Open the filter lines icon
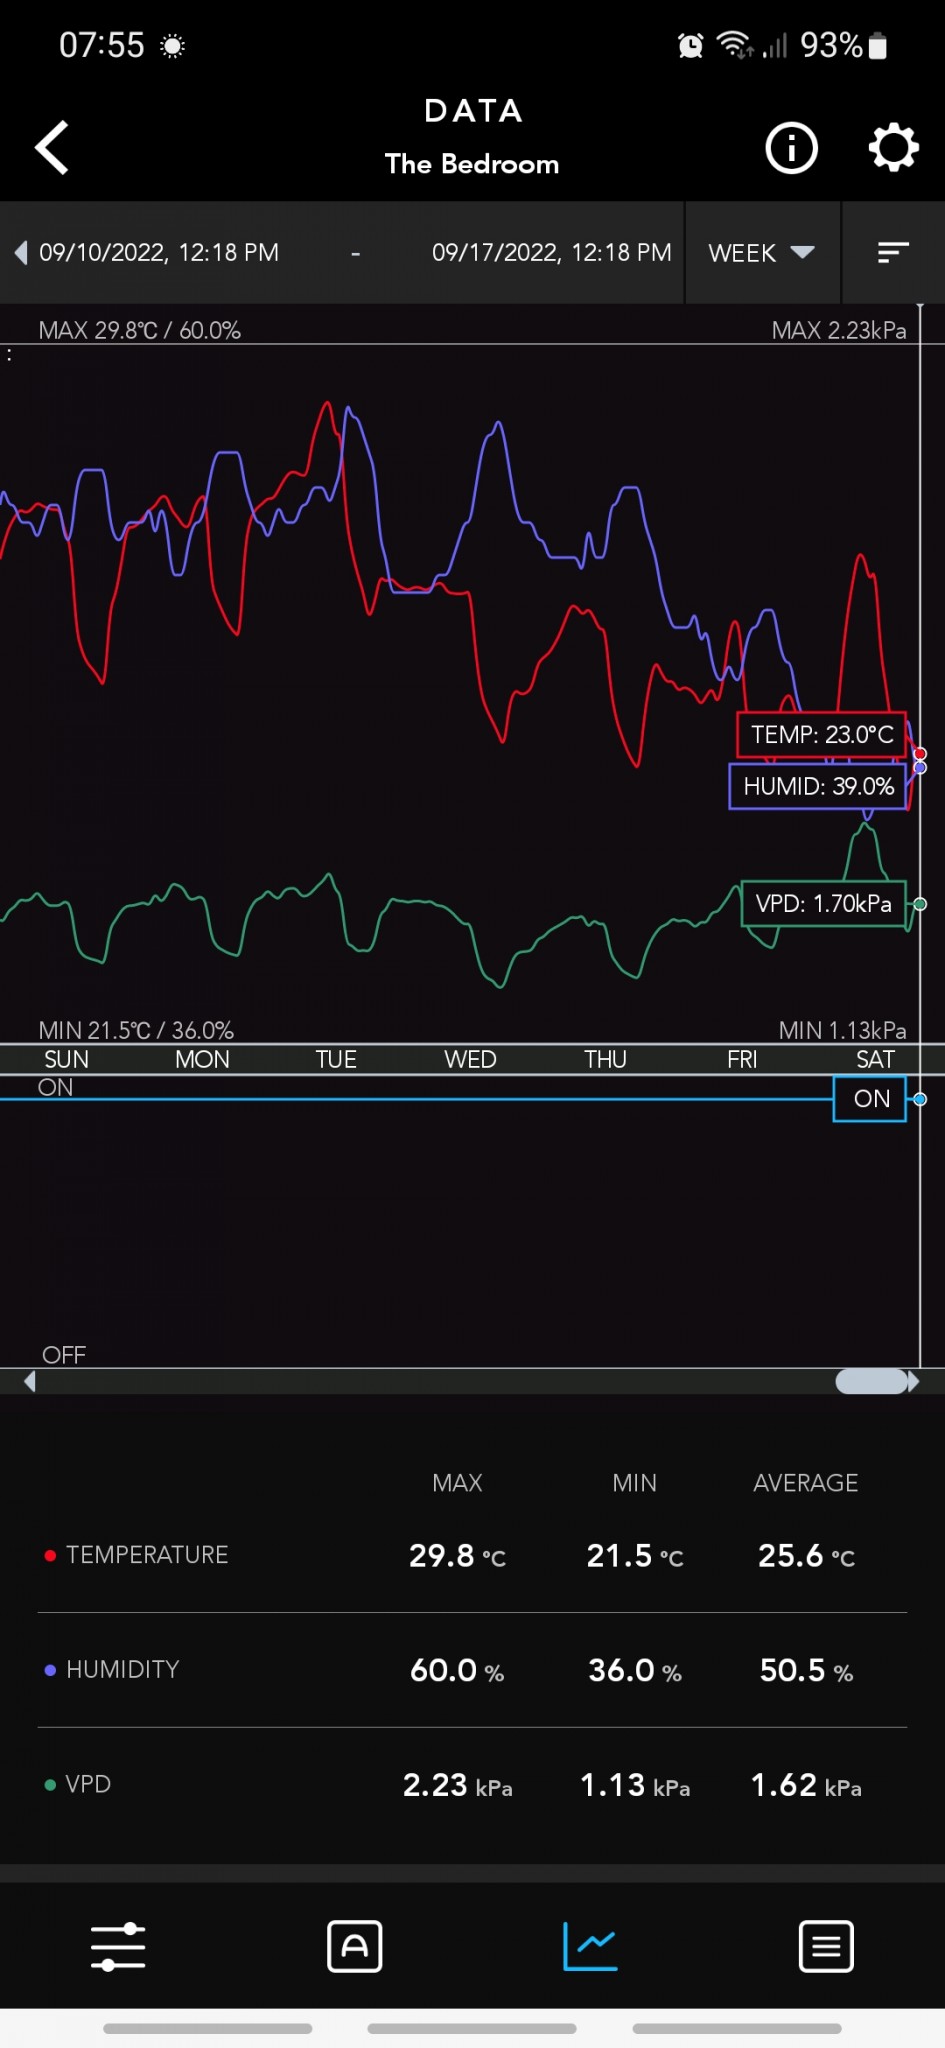Viewport: 945px width, 2048px height. coord(892,253)
